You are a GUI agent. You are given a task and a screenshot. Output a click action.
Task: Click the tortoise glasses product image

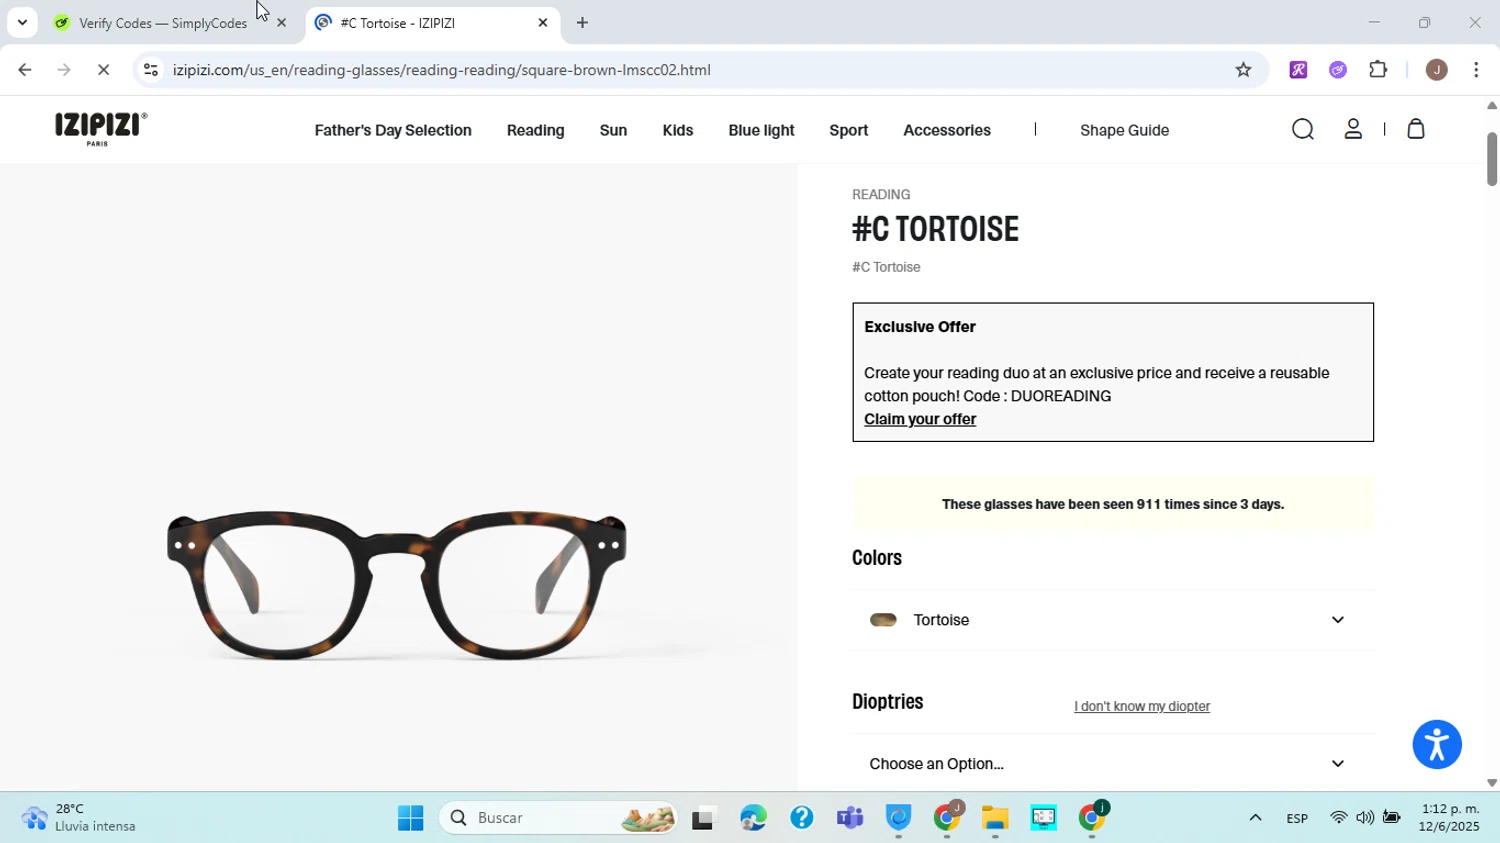click(x=396, y=585)
